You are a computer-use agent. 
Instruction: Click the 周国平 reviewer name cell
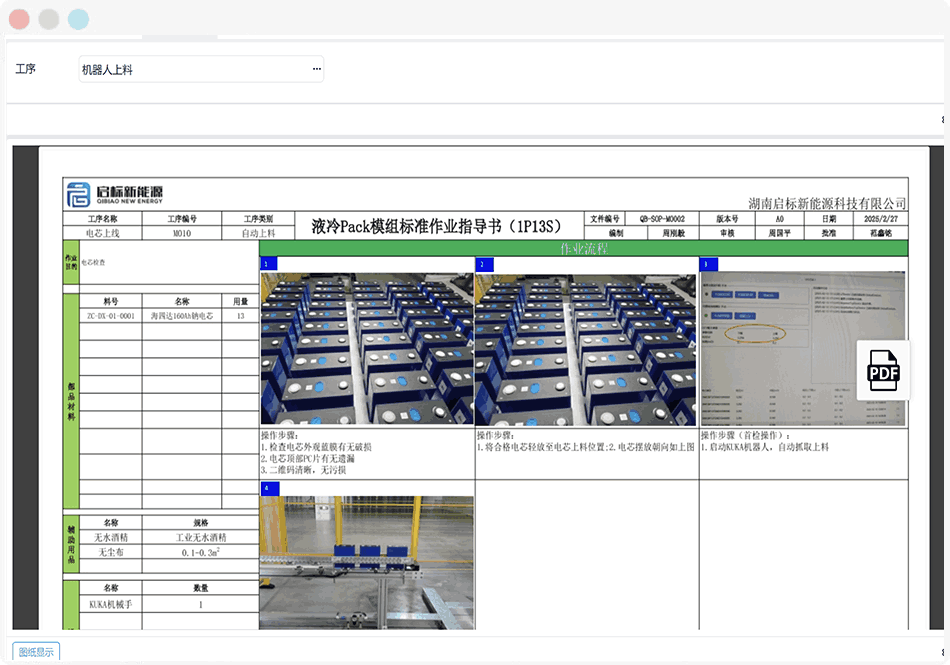[x=779, y=233]
